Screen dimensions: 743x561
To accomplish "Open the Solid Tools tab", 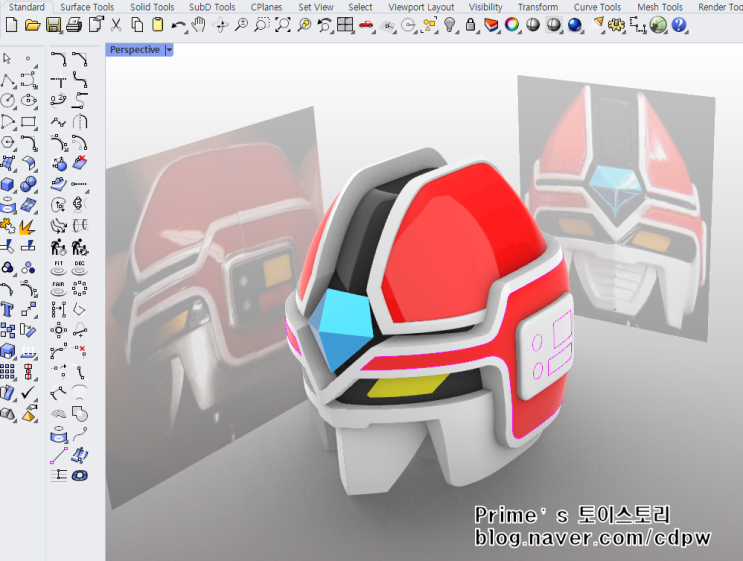I will pos(152,7).
